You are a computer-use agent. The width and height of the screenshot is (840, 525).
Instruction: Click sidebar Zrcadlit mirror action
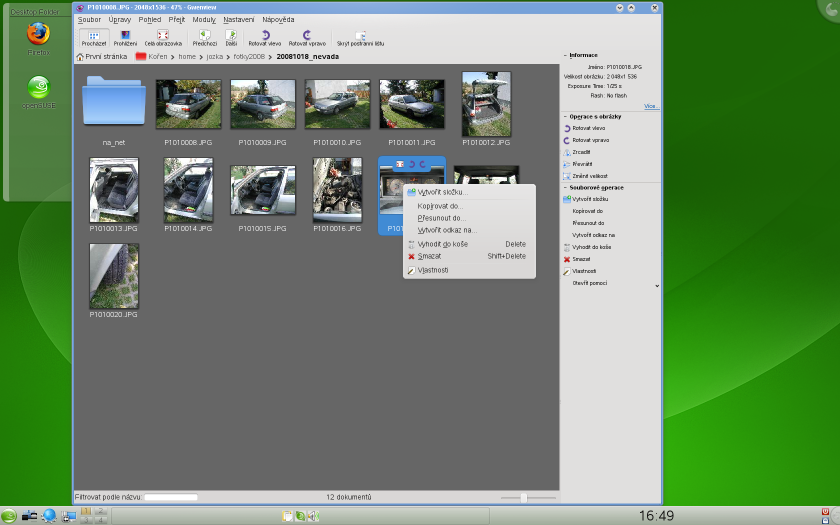[577, 152]
